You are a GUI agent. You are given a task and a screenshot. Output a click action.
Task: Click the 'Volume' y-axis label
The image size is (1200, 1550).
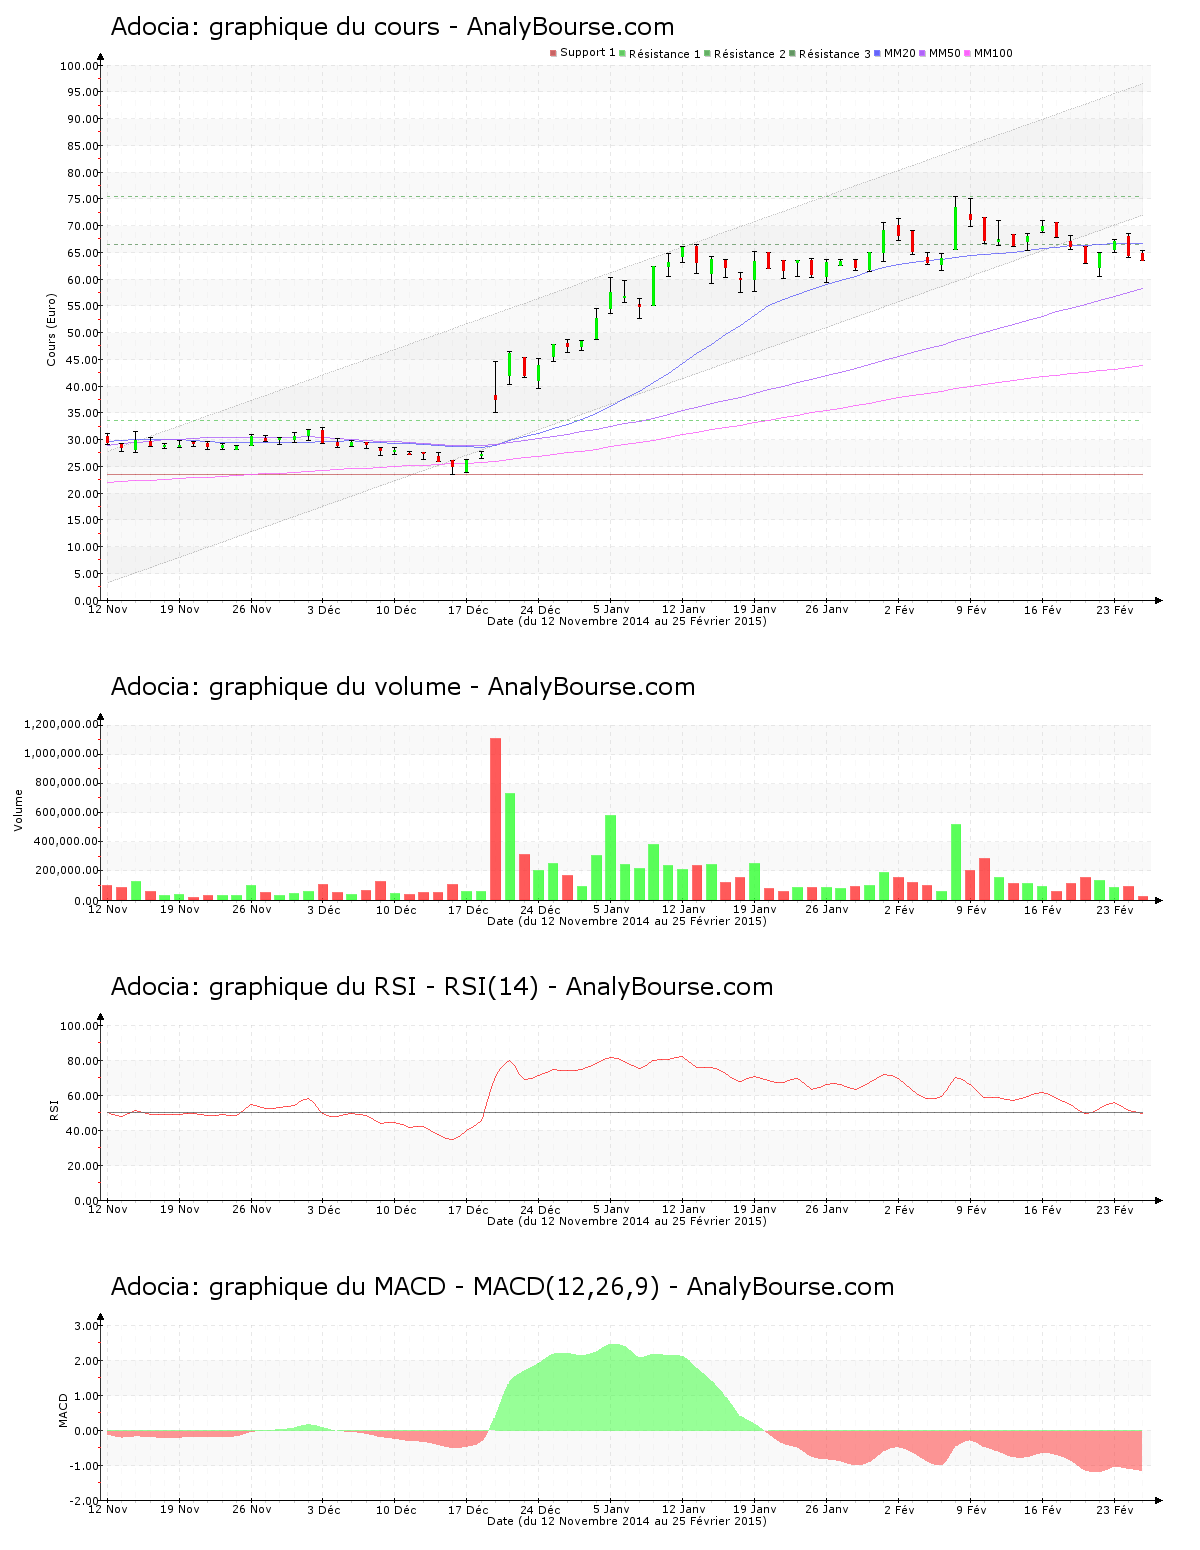point(18,811)
